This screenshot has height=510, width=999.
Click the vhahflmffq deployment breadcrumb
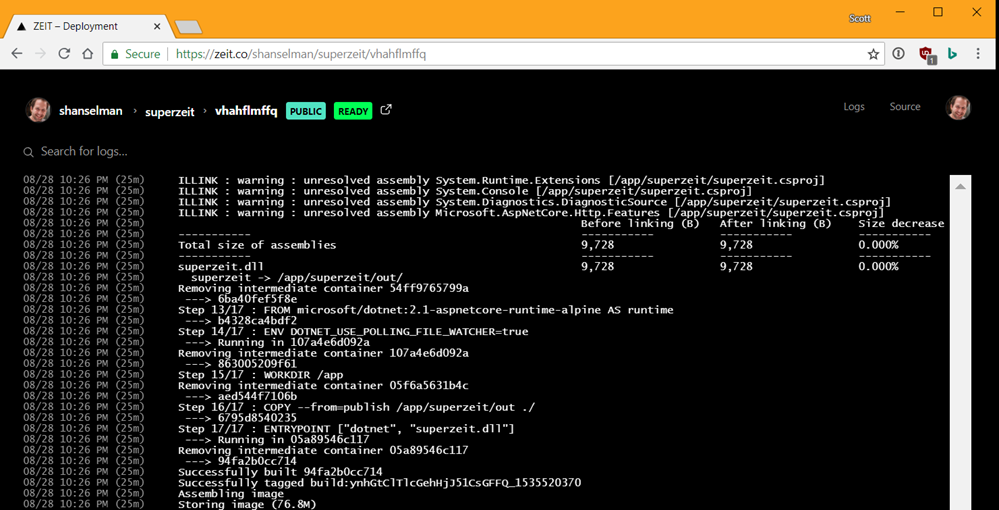[246, 111]
